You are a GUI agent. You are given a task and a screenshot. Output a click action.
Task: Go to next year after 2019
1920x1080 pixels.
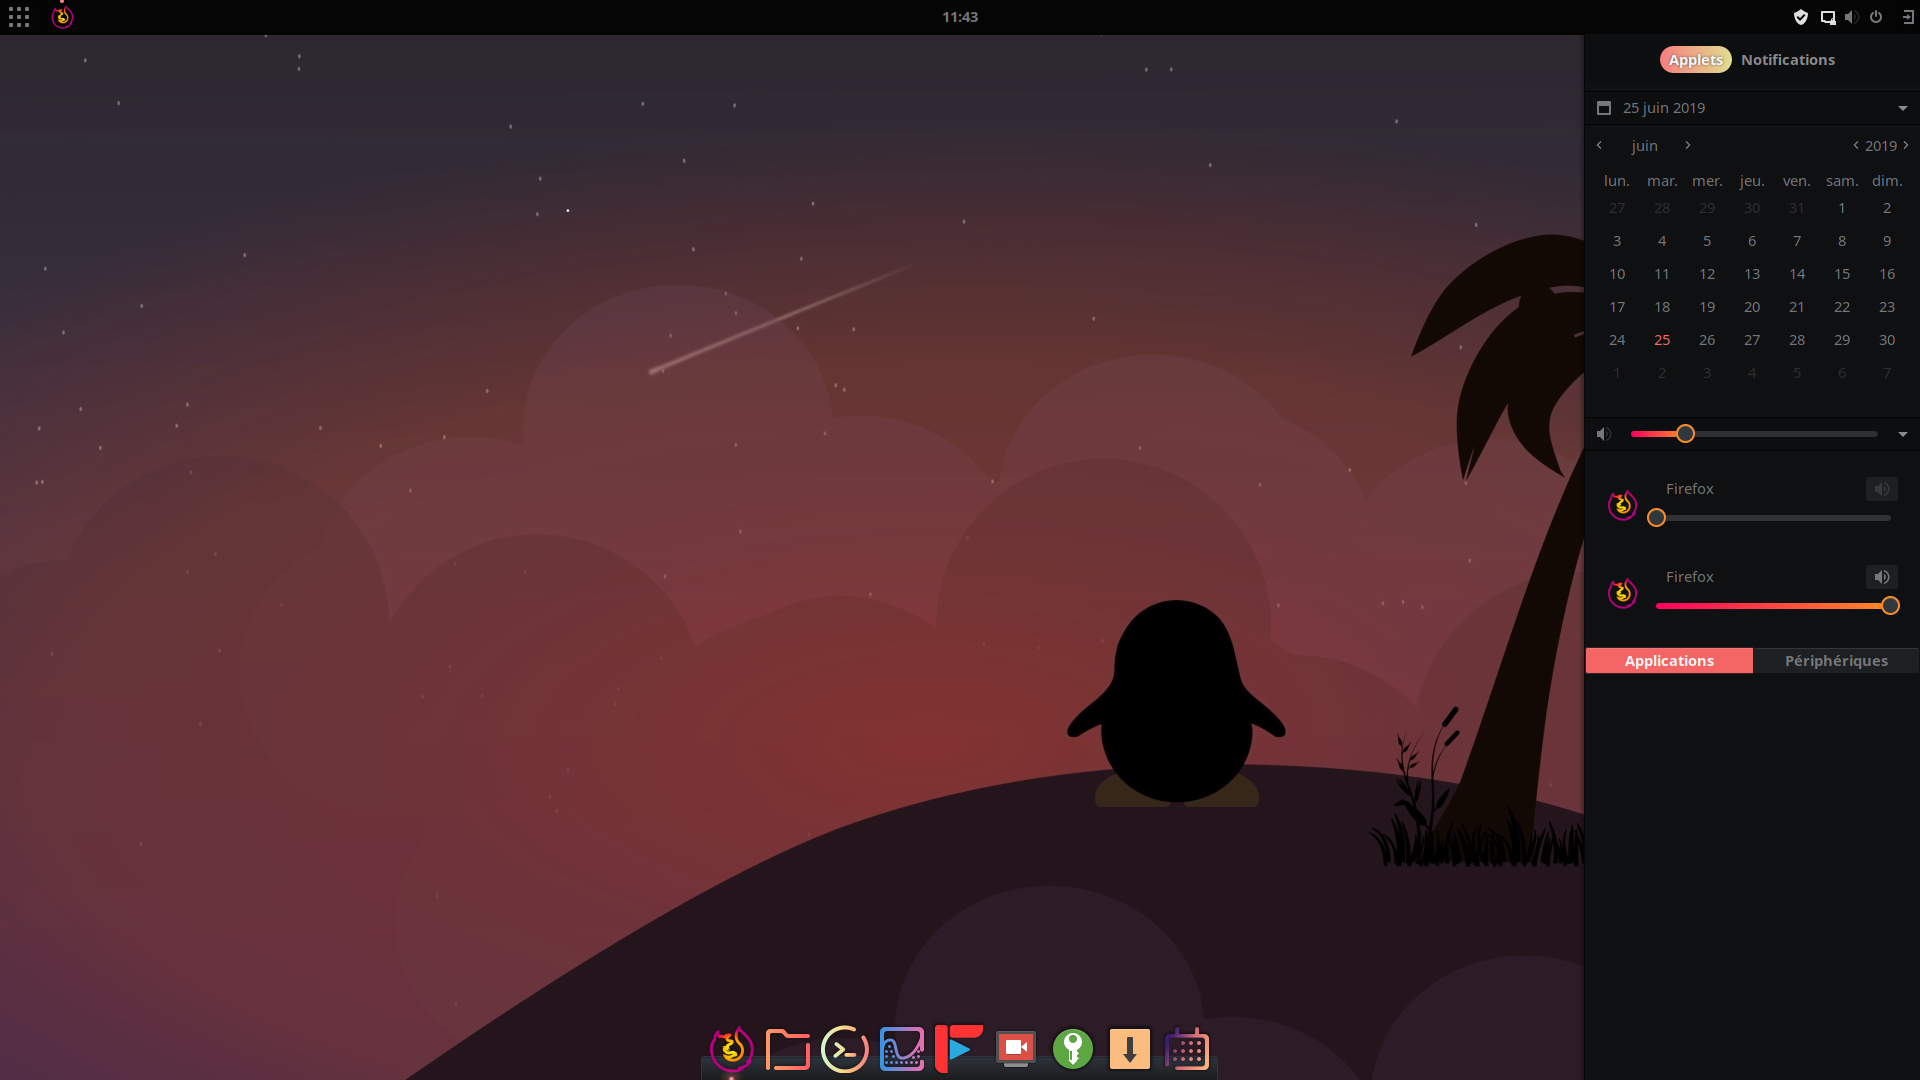(1906, 146)
